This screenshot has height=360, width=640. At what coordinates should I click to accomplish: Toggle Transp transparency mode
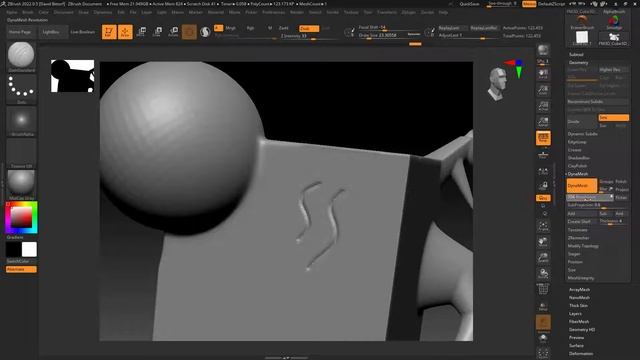coord(543,306)
